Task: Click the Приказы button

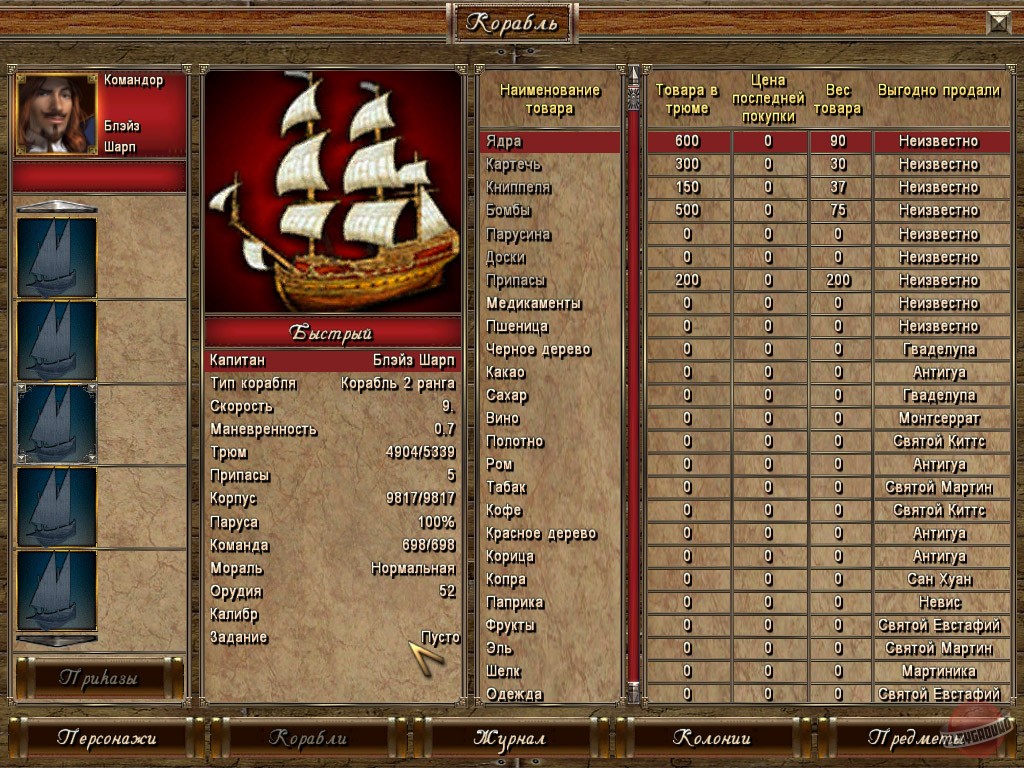Action: [x=99, y=678]
